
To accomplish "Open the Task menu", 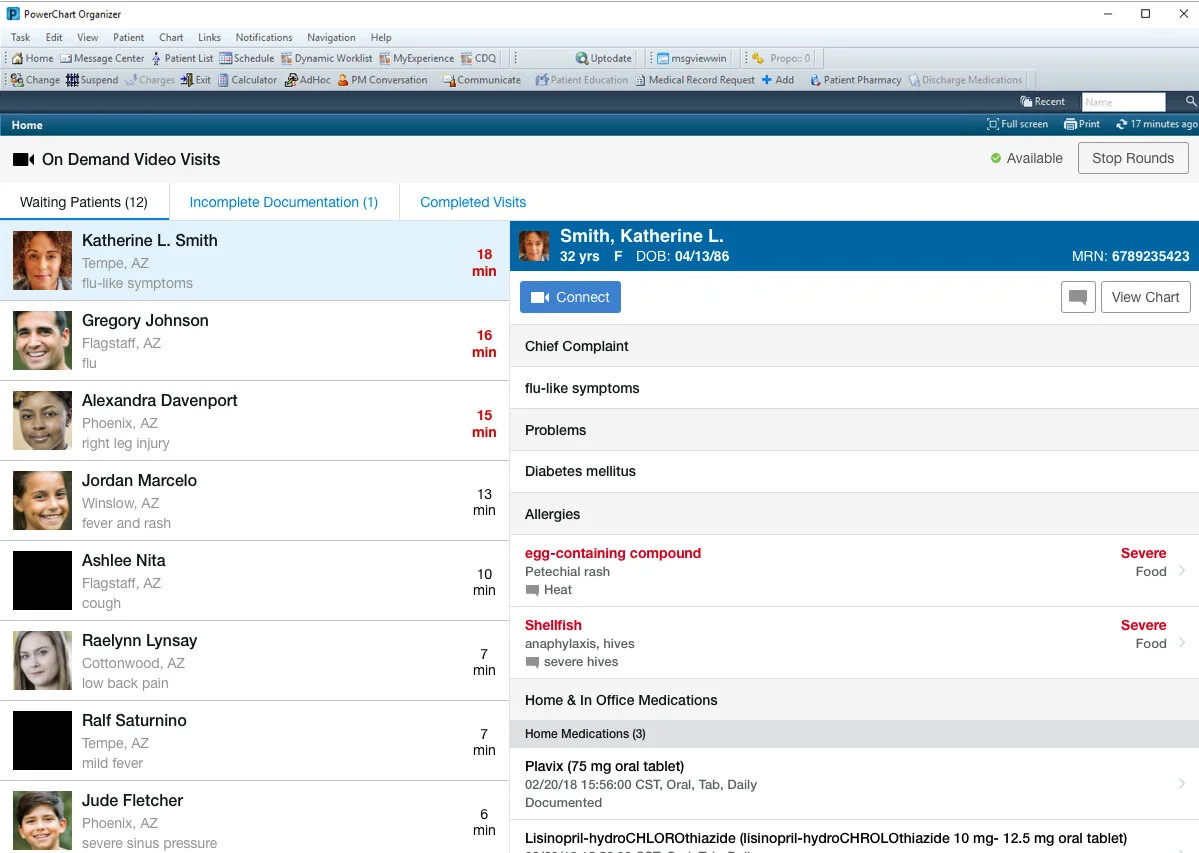I will pos(21,37).
